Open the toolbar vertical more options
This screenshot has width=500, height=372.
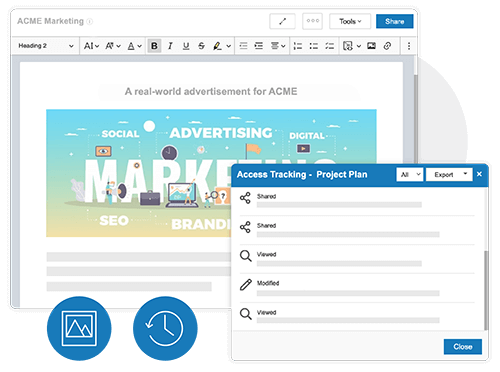(x=409, y=46)
